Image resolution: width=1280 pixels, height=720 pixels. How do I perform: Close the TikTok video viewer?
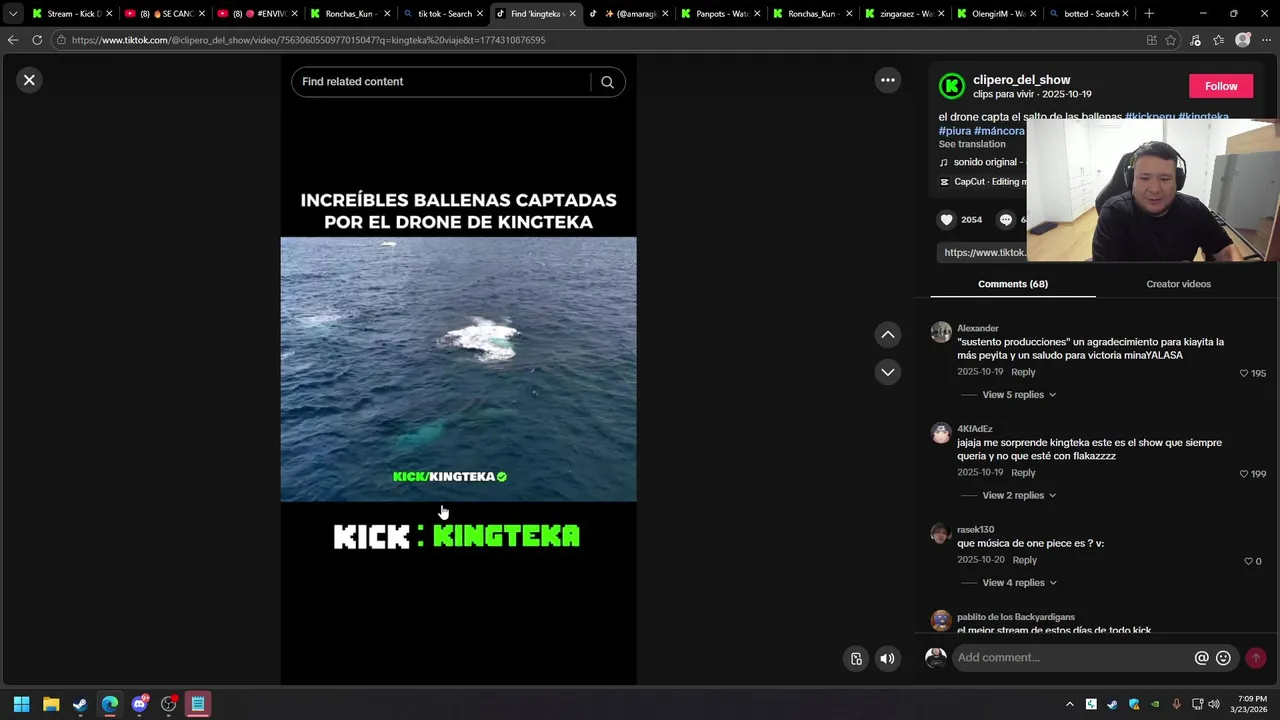[x=29, y=80]
